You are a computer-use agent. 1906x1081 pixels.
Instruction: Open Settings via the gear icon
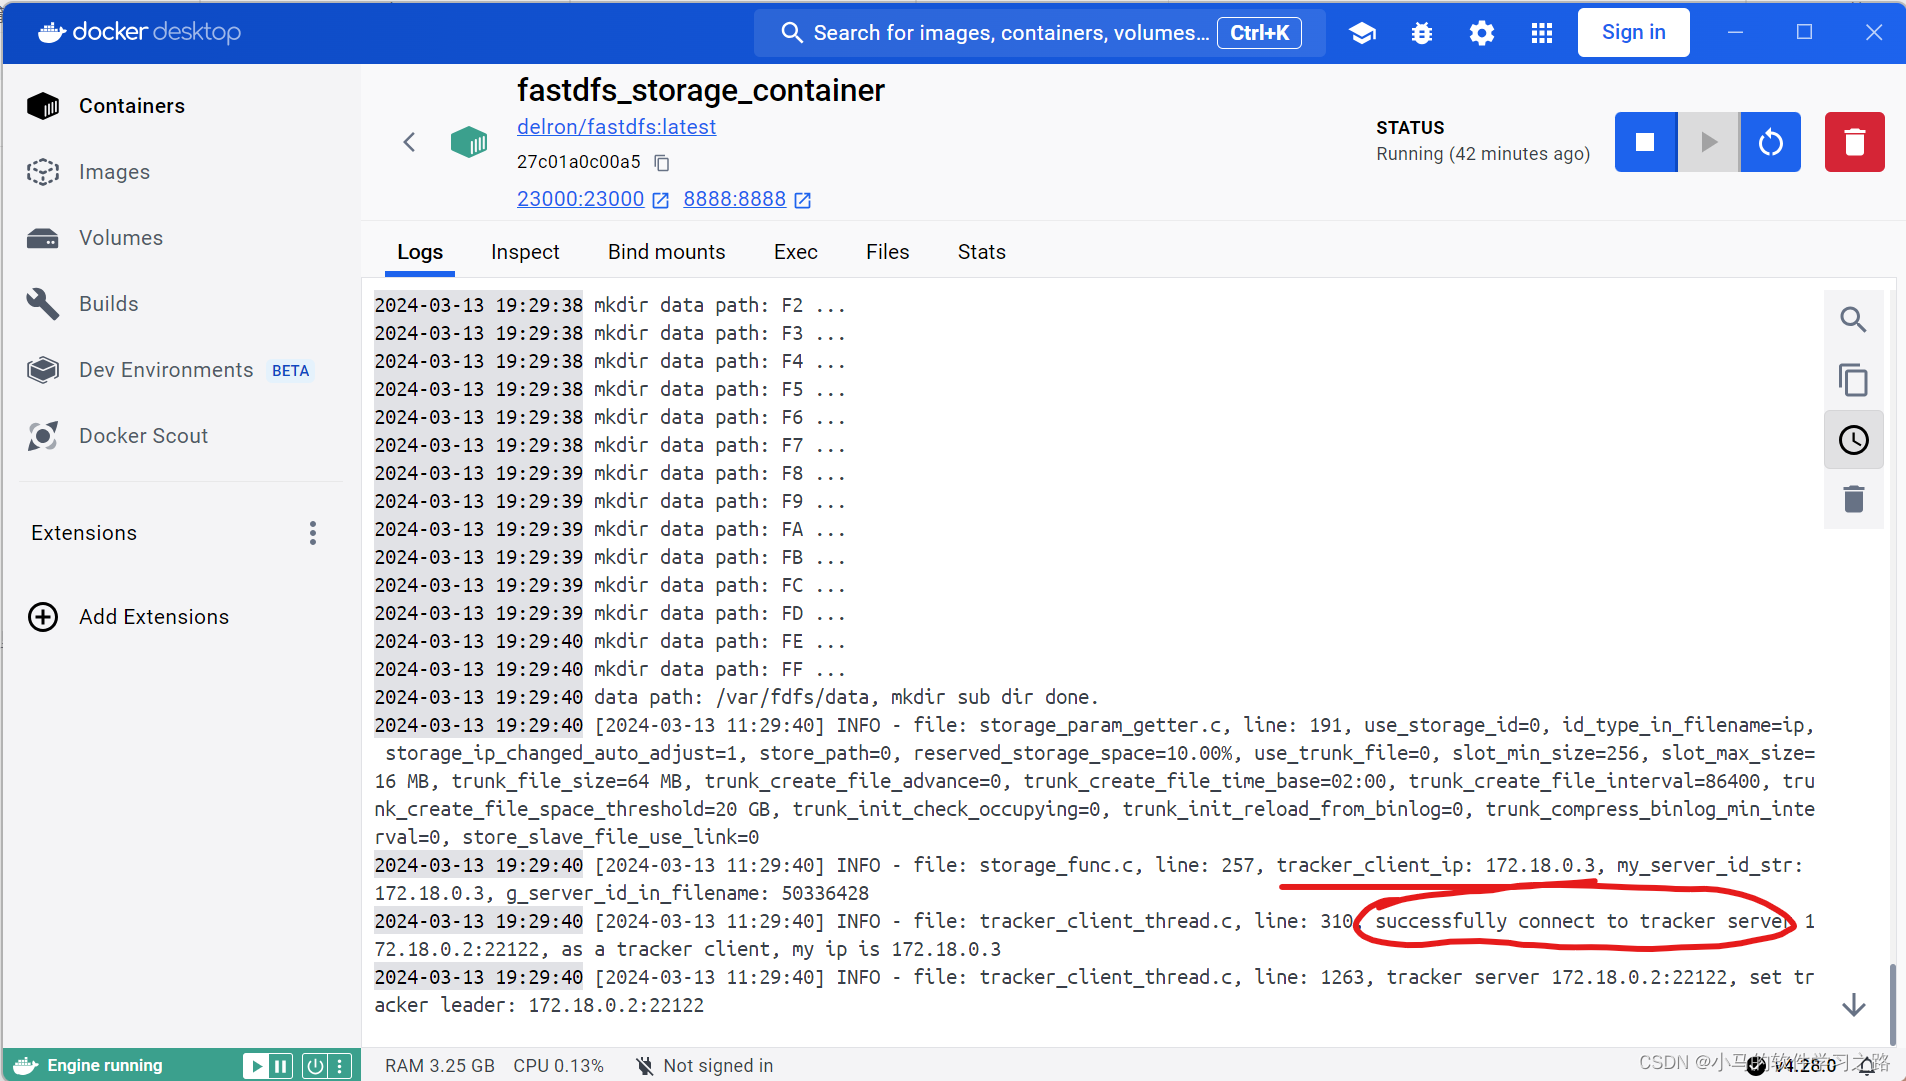pyautogui.click(x=1482, y=33)
